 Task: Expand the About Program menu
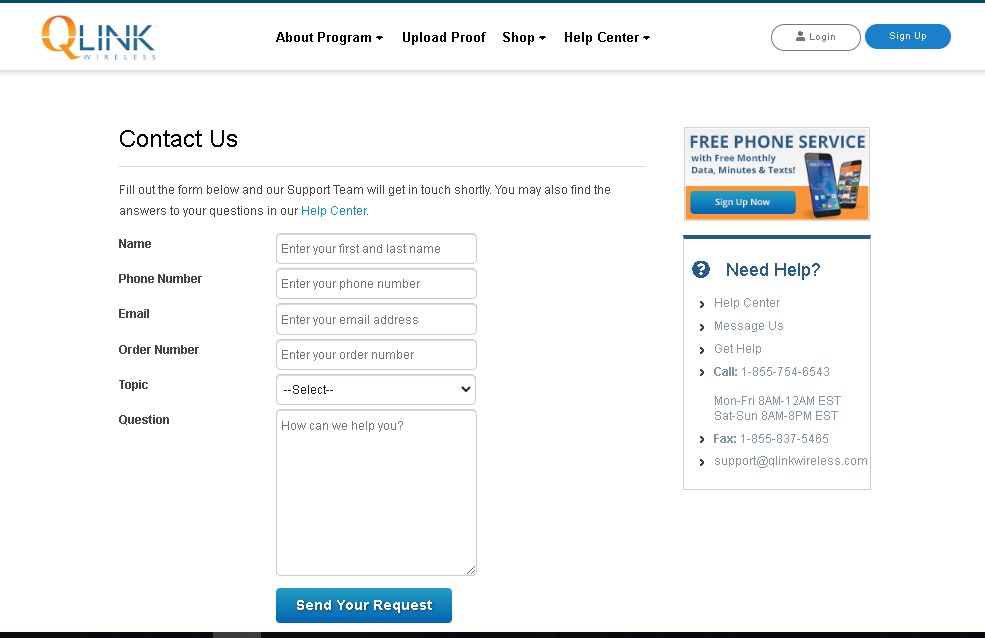click(x=329, y=37)
